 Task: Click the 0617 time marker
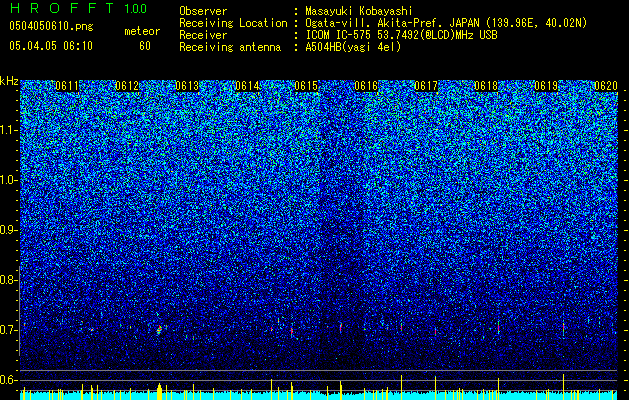click(426, 86)
